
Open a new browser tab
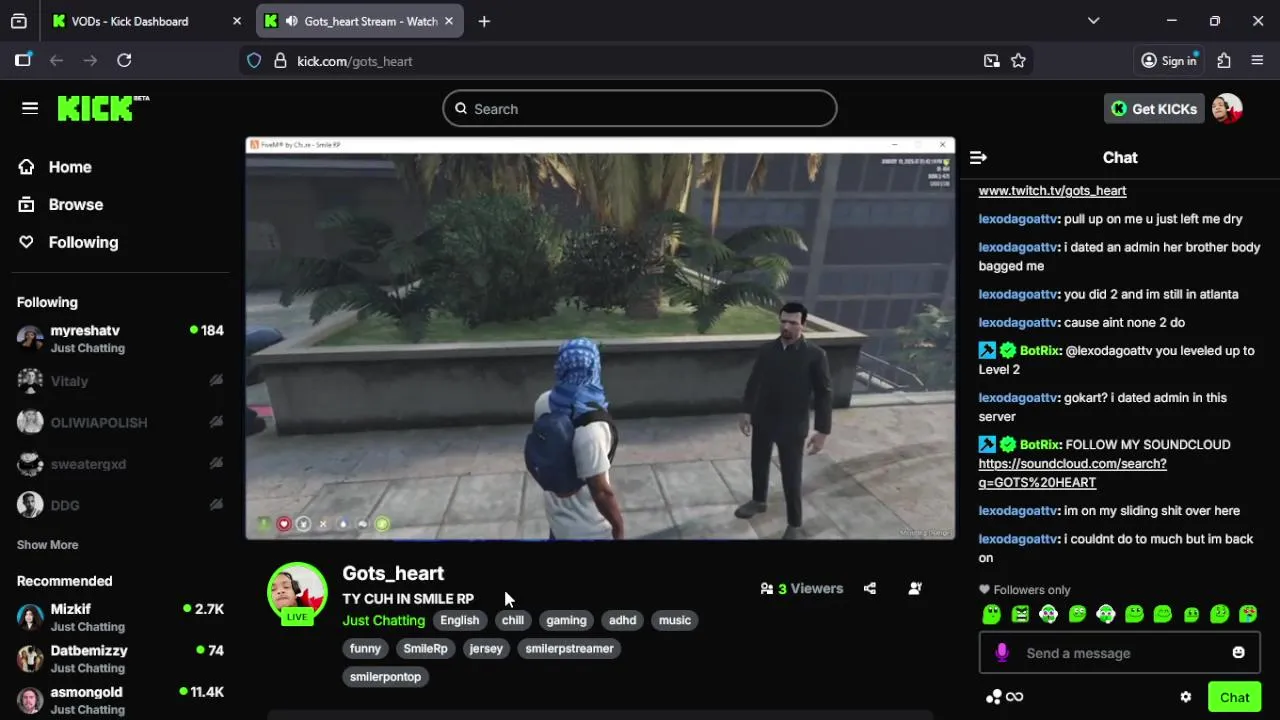(484, 21)
